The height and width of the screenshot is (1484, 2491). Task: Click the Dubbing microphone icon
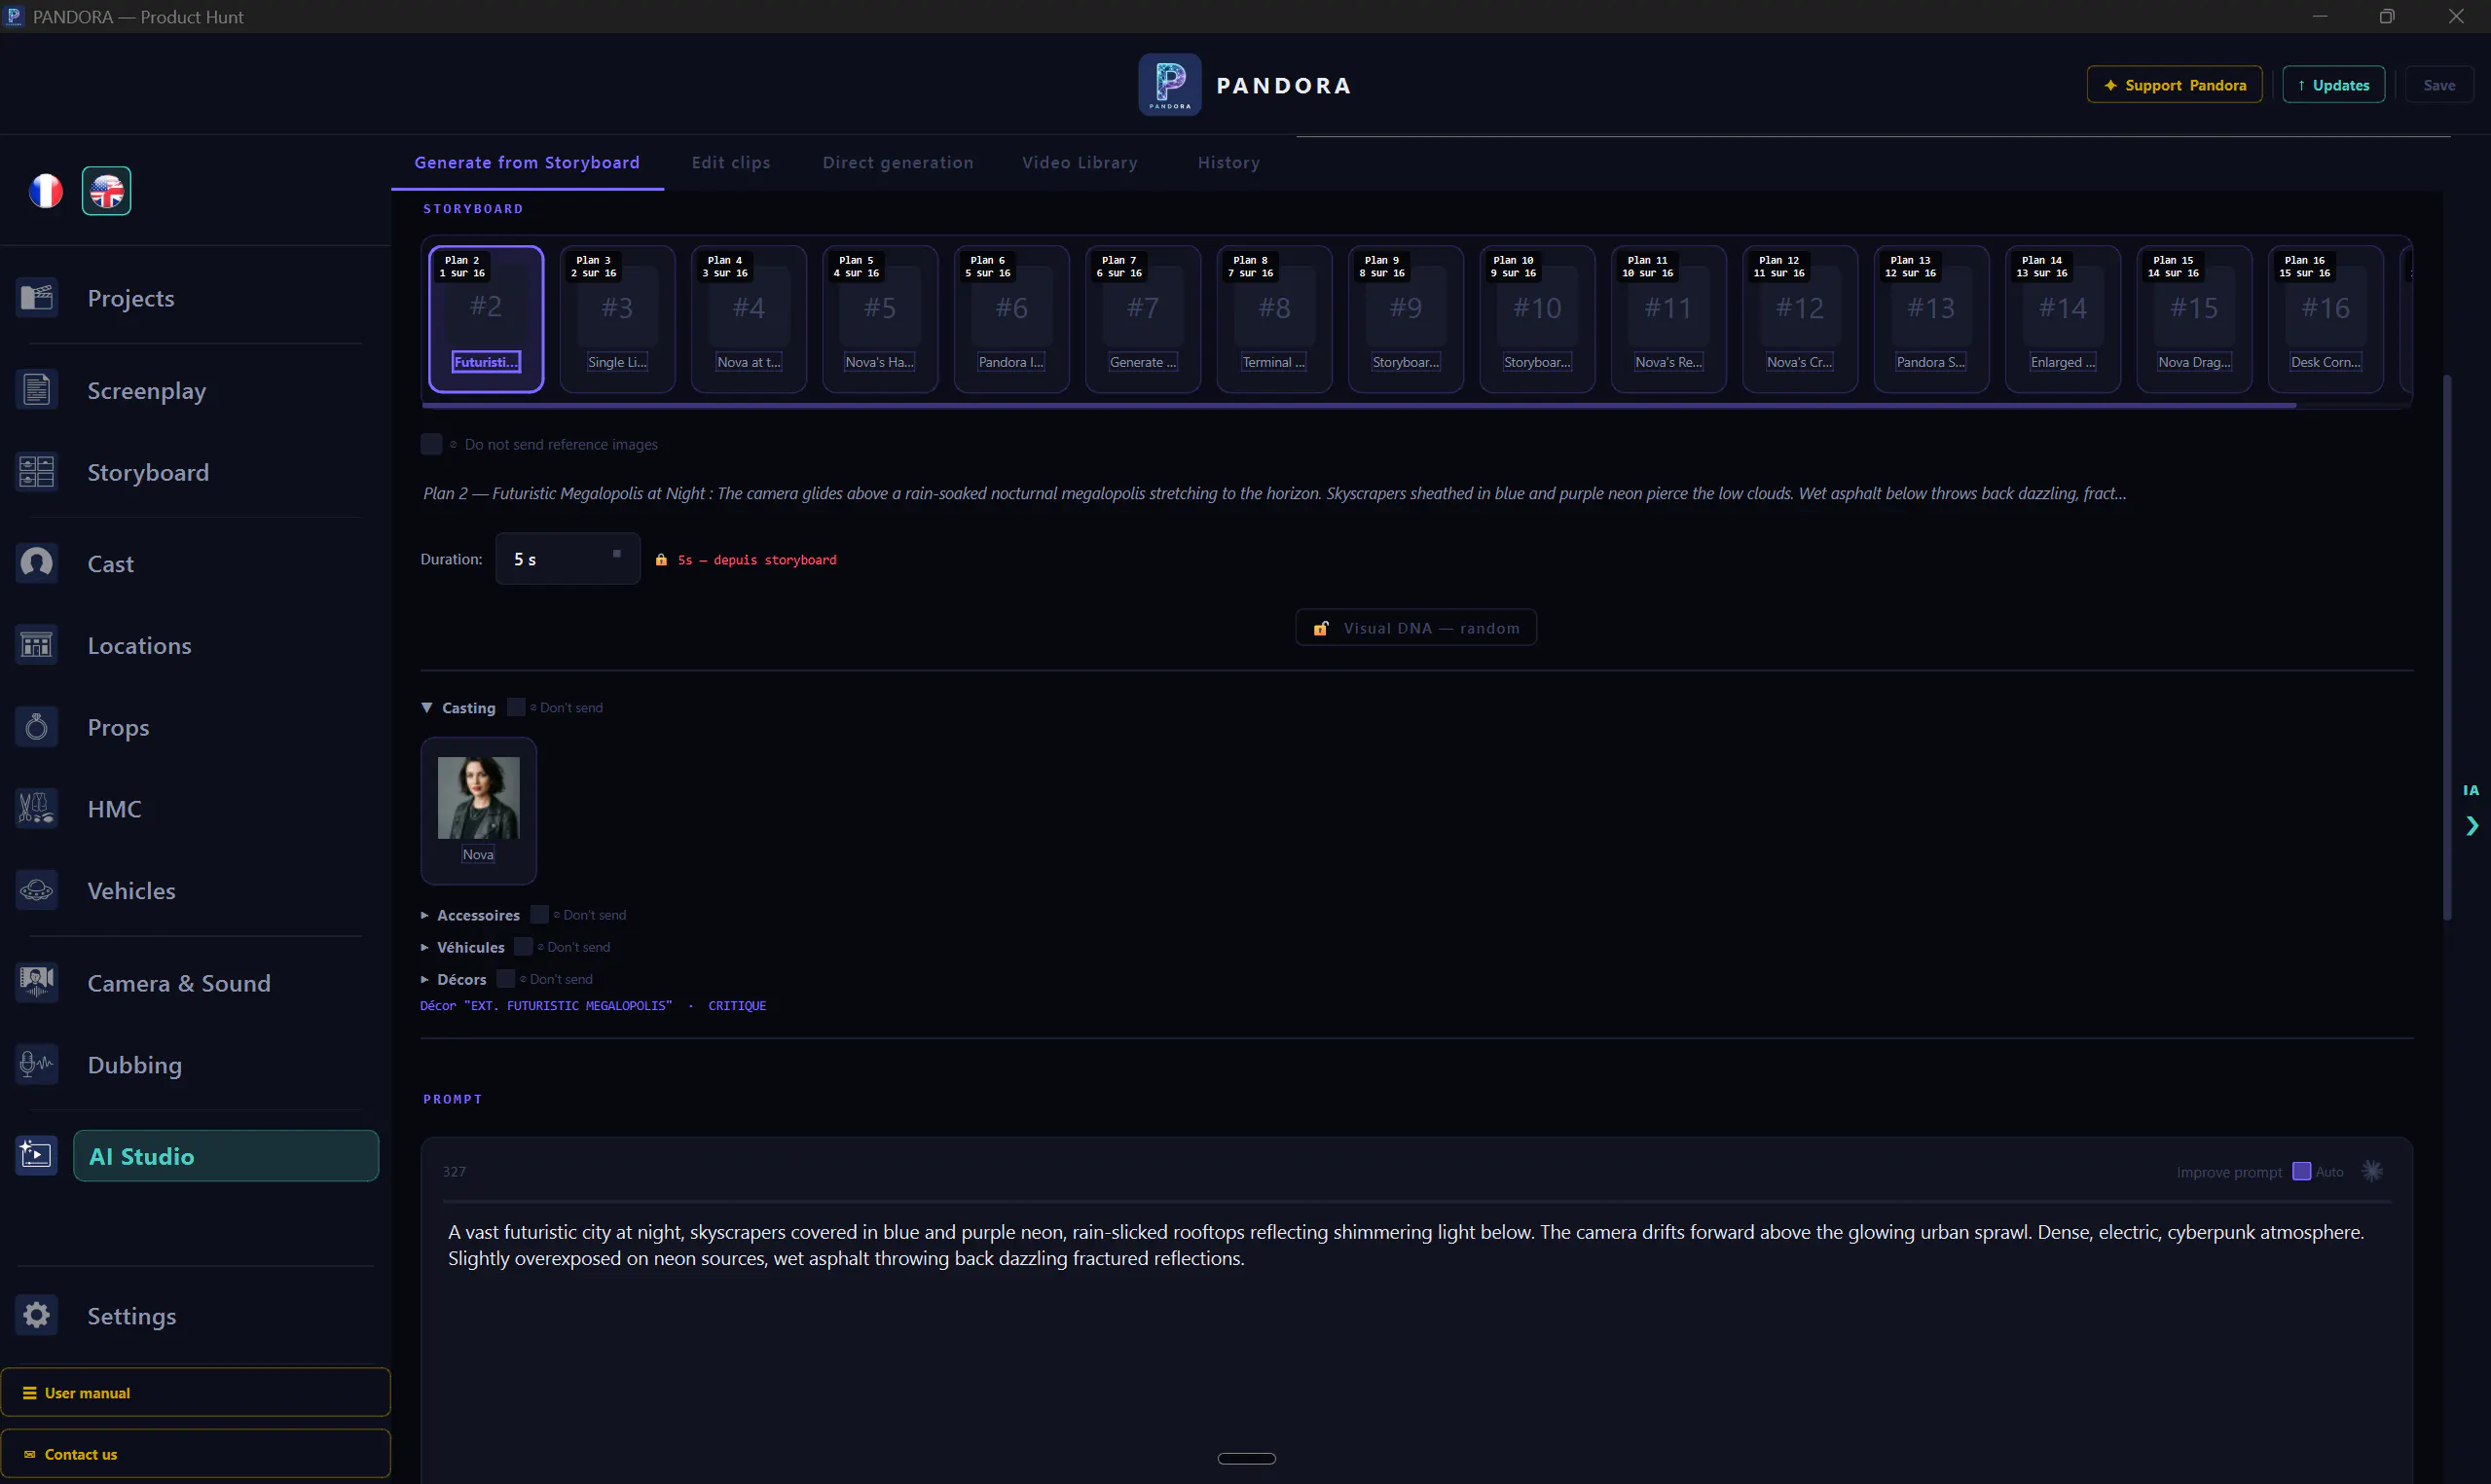point(37,1063)
